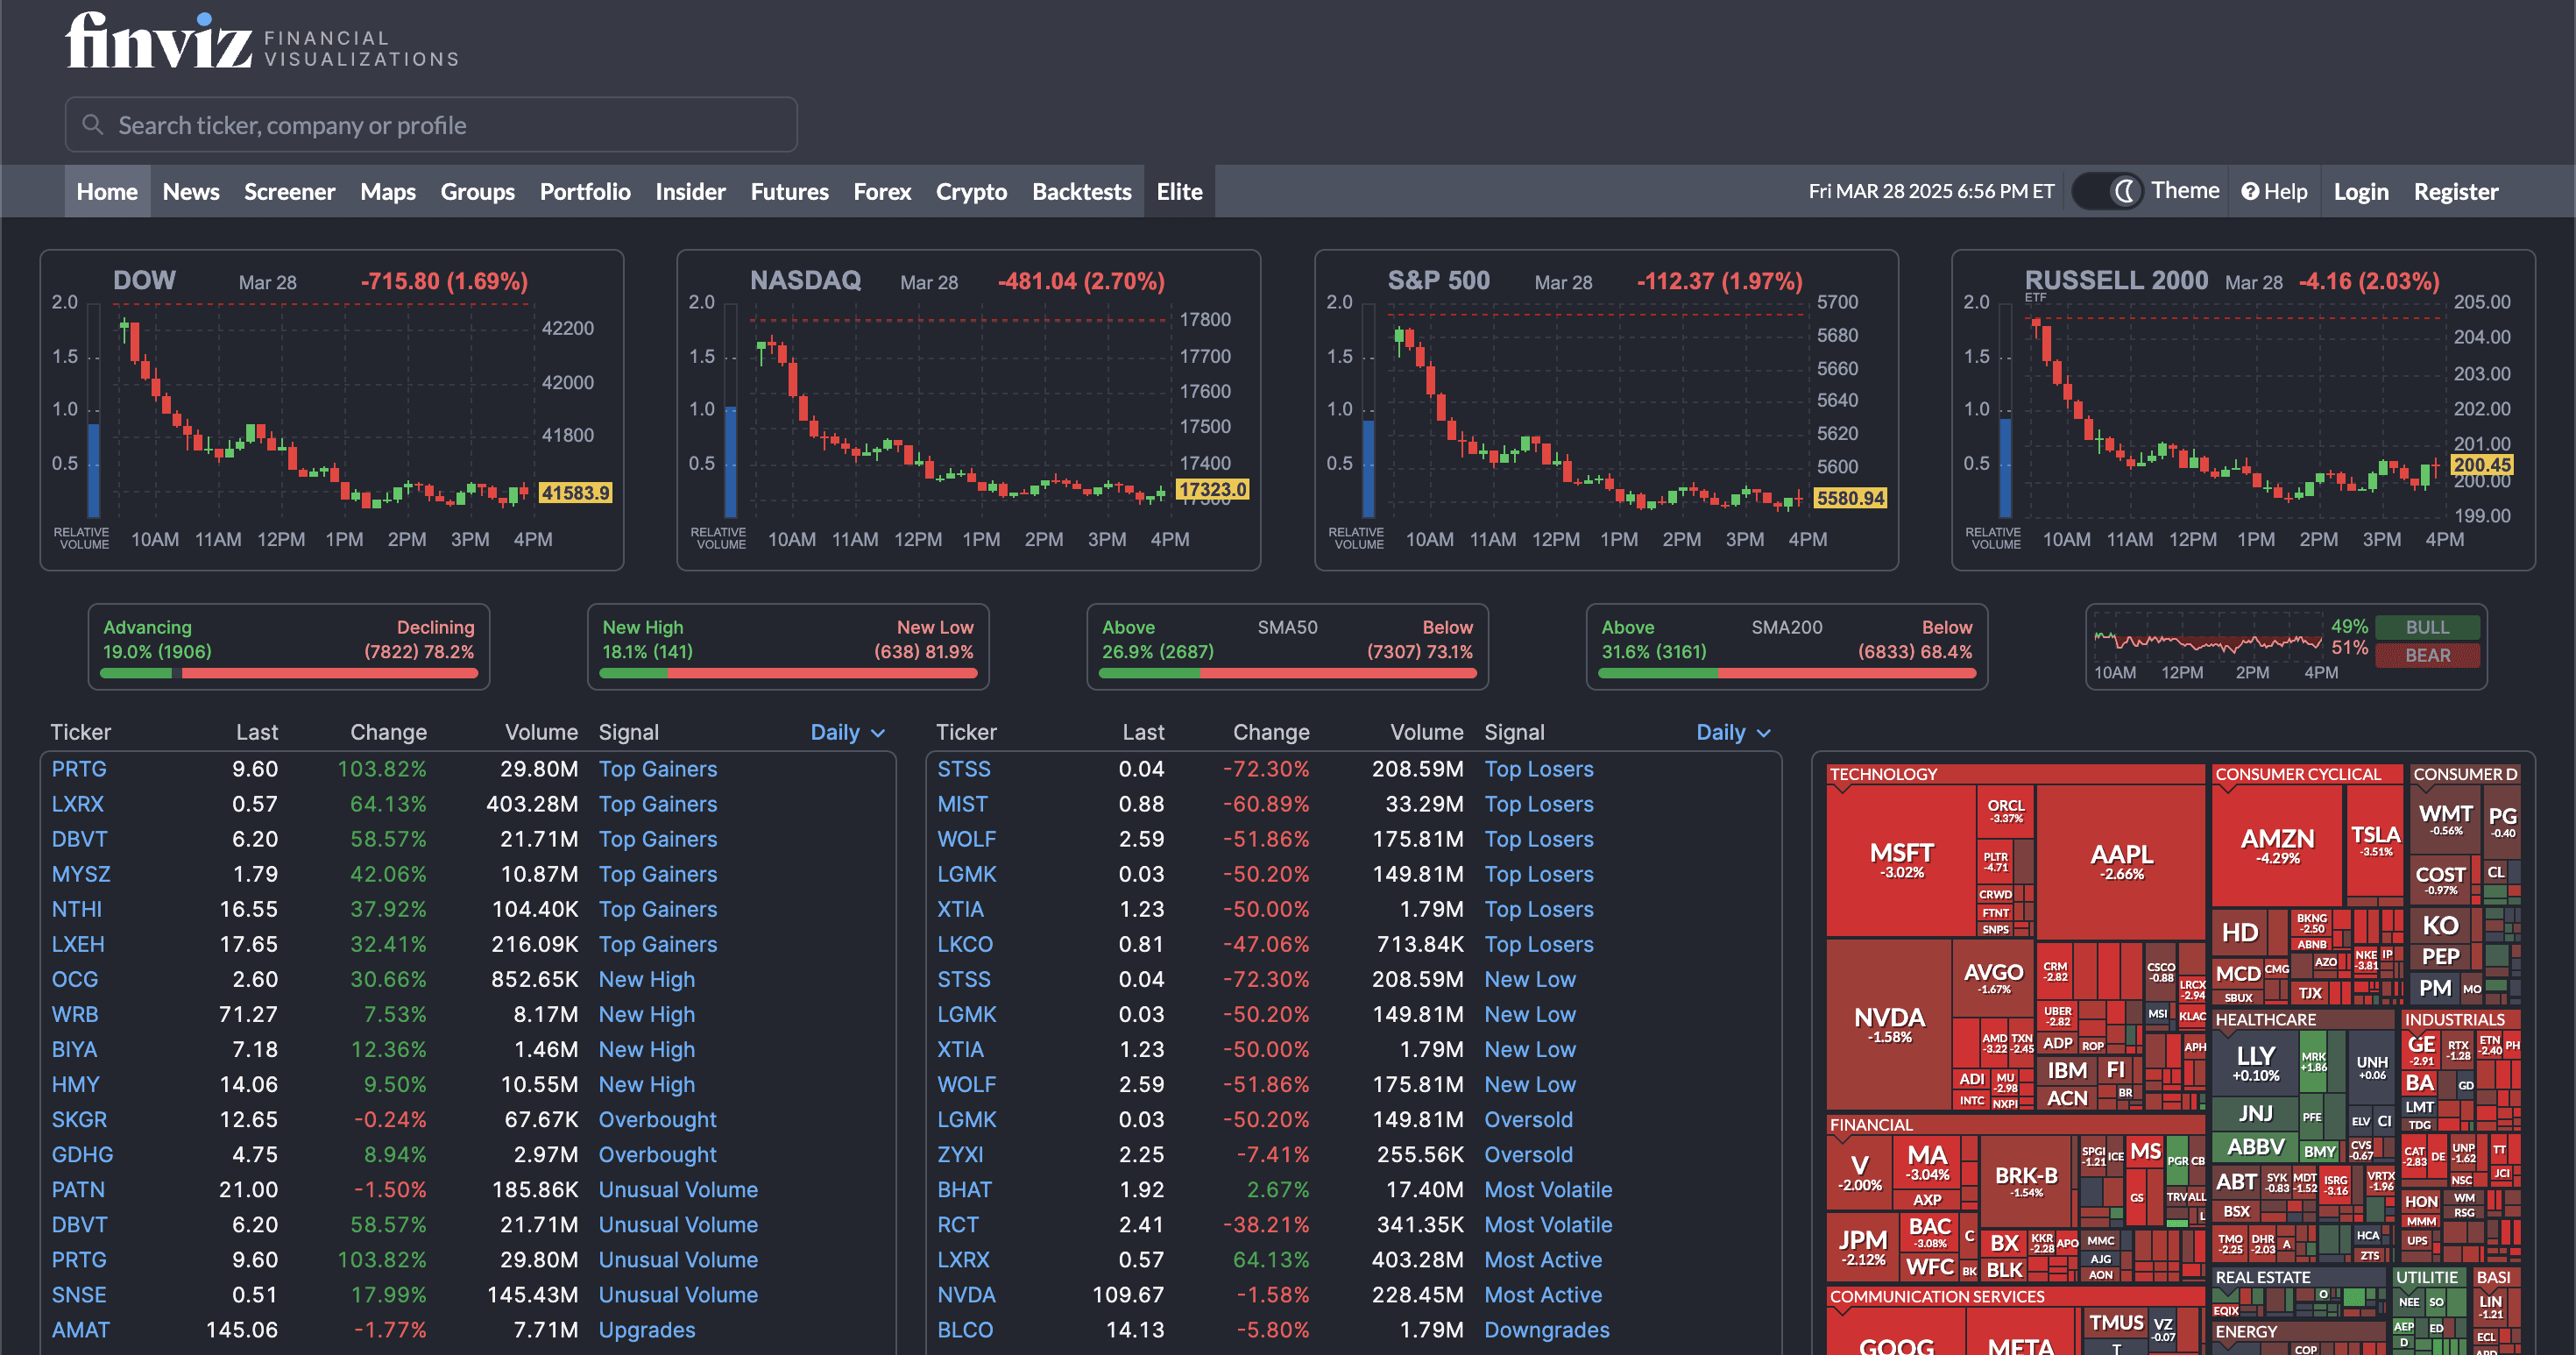This screenshot has height=1355, width=2576.
Task: Click Most Volatile signal in BHAT row
Action: pyautogui.click(x=1548, y=1189)
